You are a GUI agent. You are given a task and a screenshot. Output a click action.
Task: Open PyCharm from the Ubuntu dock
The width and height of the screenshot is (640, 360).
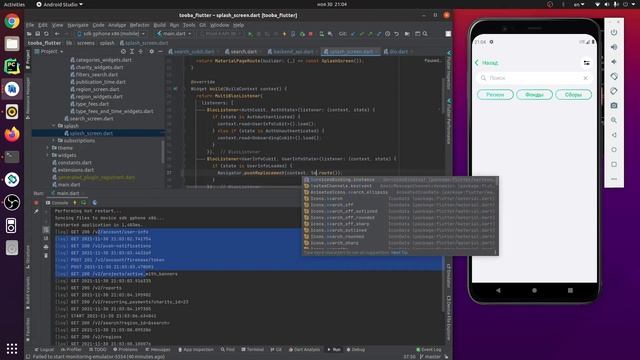(12, 66)
